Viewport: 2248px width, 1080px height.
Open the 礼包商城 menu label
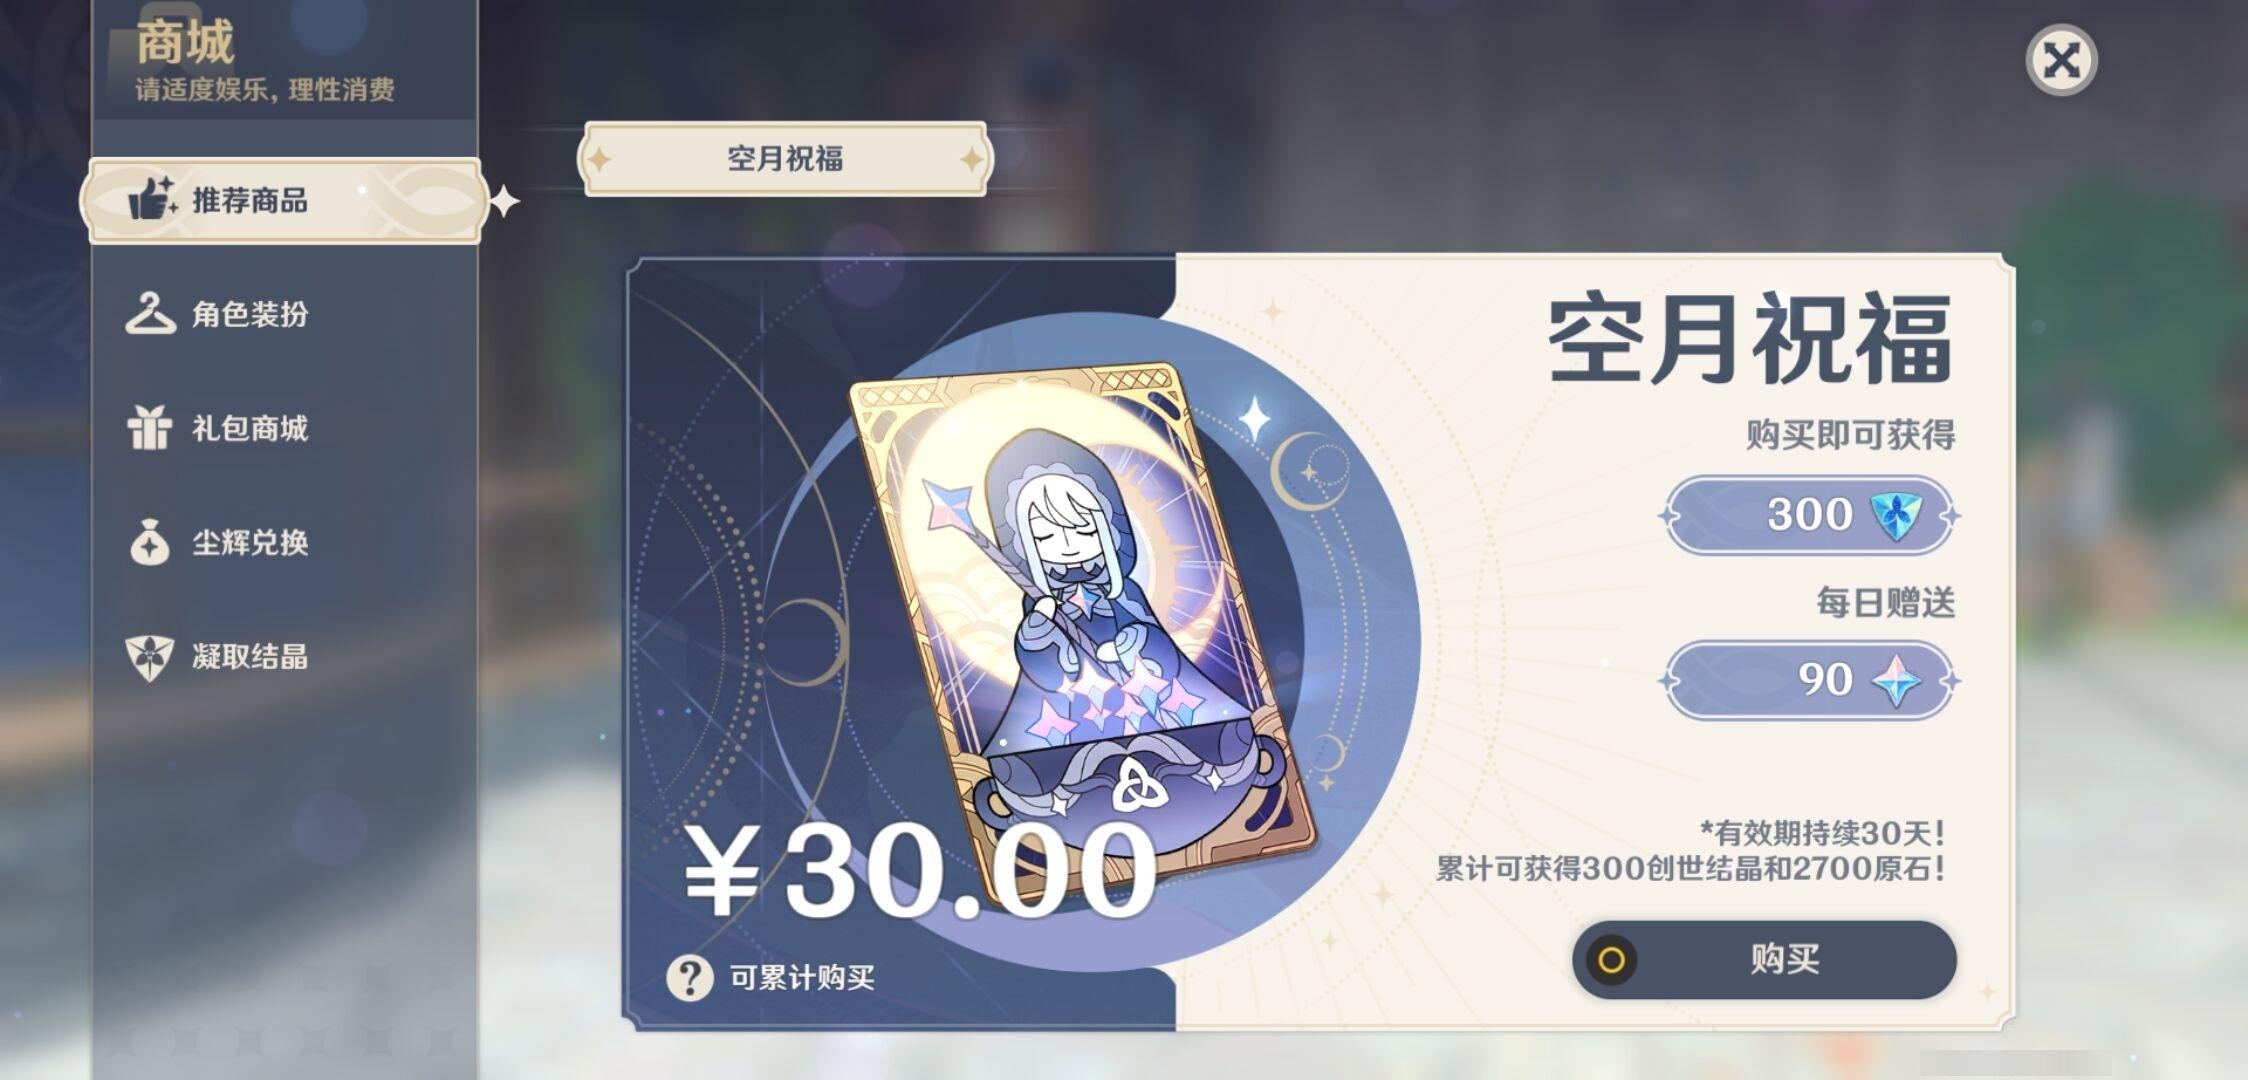pyautogui.click(x=250, y=428)
